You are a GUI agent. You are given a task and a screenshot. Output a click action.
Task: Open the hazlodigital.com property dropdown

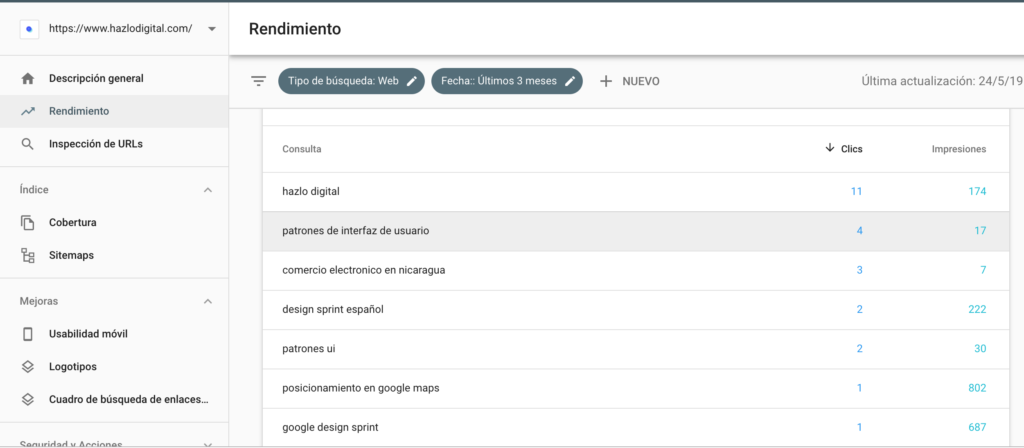pyautogui.click(x=211, y=29)
